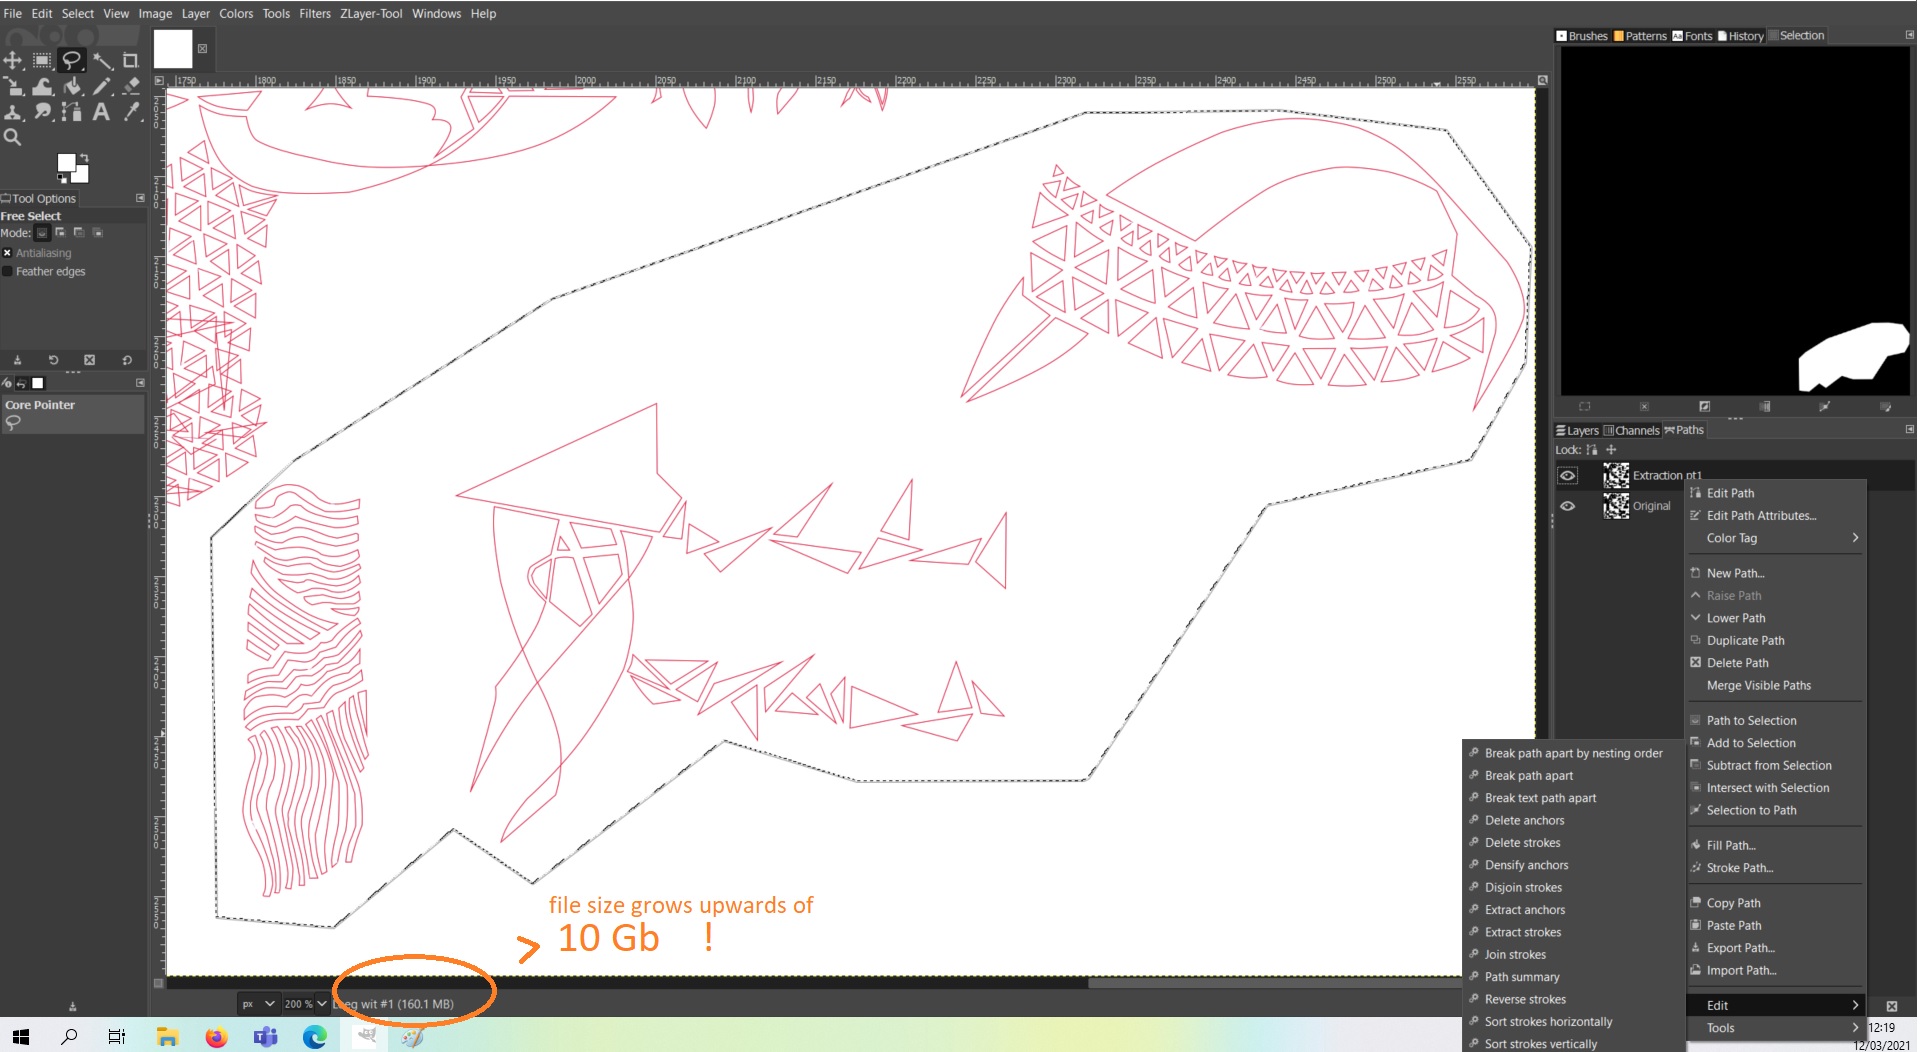The image size is (1924, 1052).
Task: Select the Text tool
Action: pos(101,112)
